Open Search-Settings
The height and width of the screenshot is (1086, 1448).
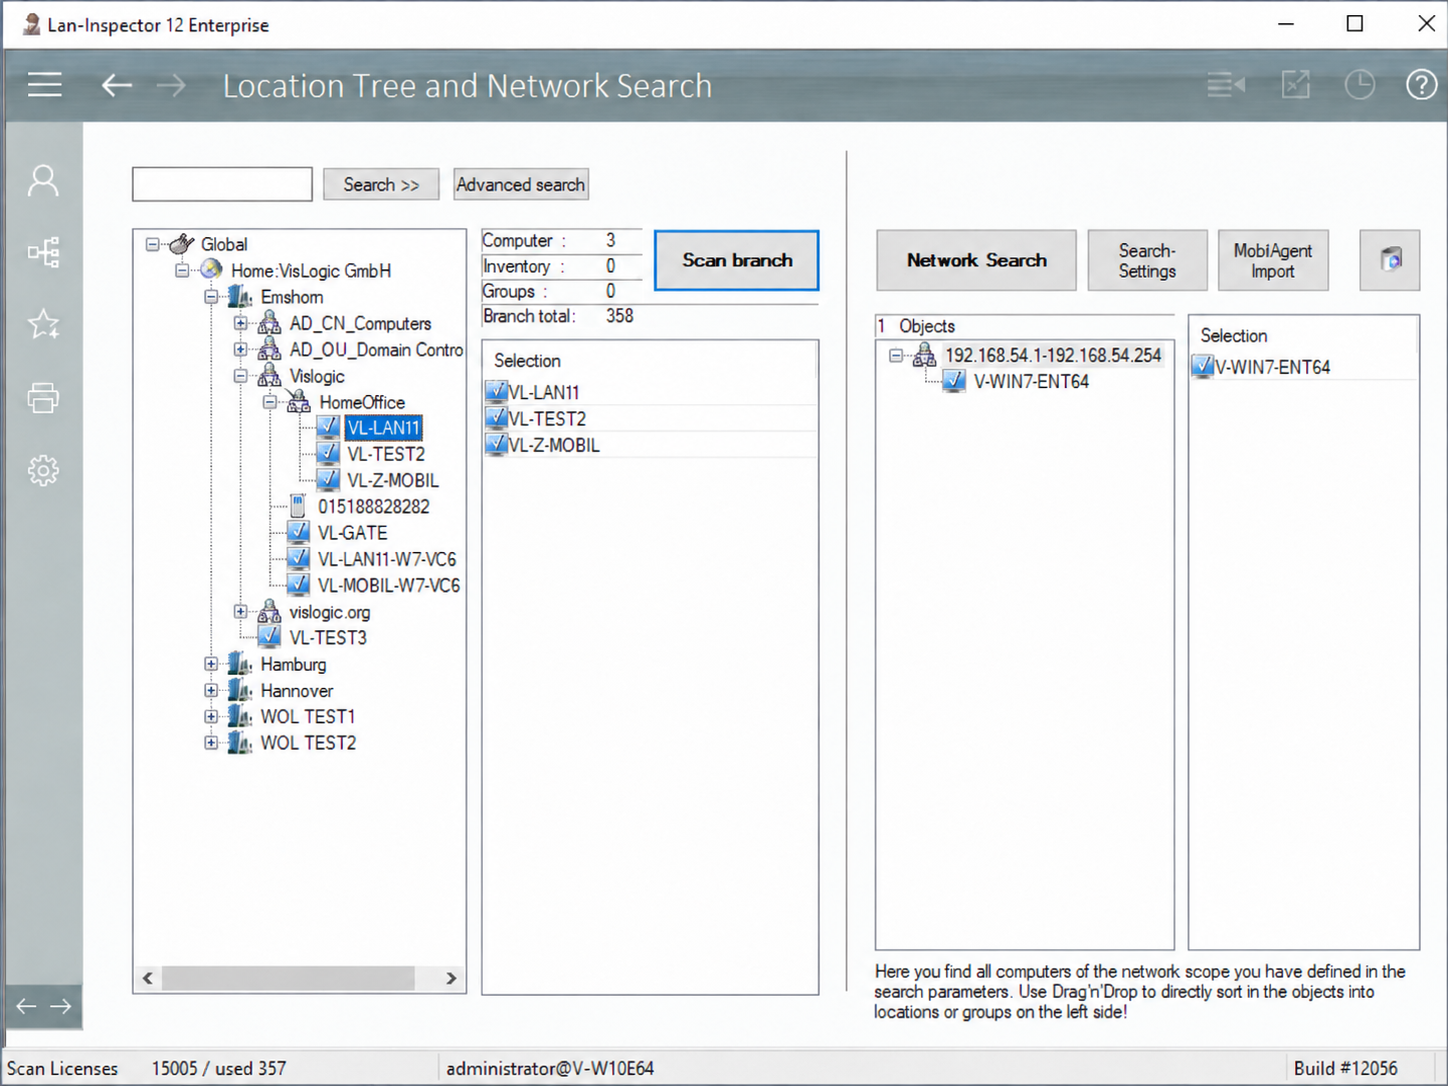click(x=1147, y=260)
